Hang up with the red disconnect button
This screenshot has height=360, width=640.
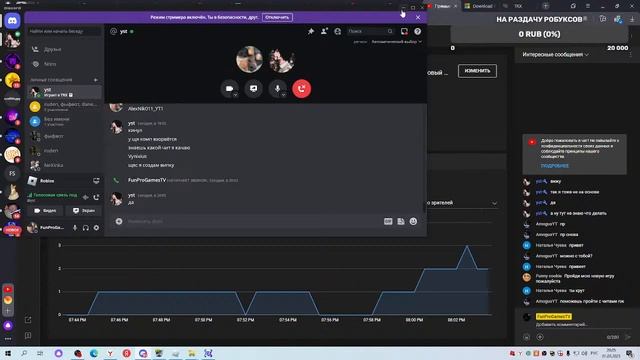[x=302, y=89]
